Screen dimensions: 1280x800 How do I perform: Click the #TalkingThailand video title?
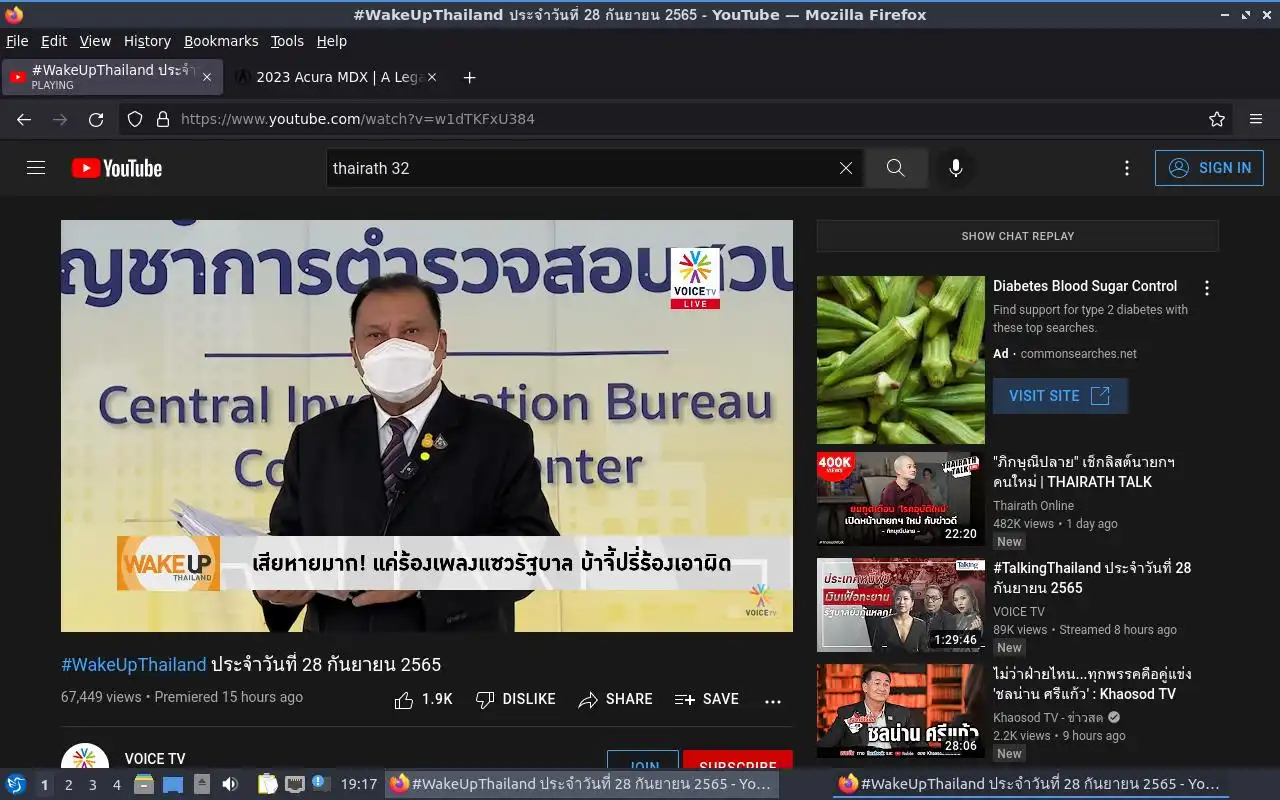pyautogui.click(x=1092, y=578)
